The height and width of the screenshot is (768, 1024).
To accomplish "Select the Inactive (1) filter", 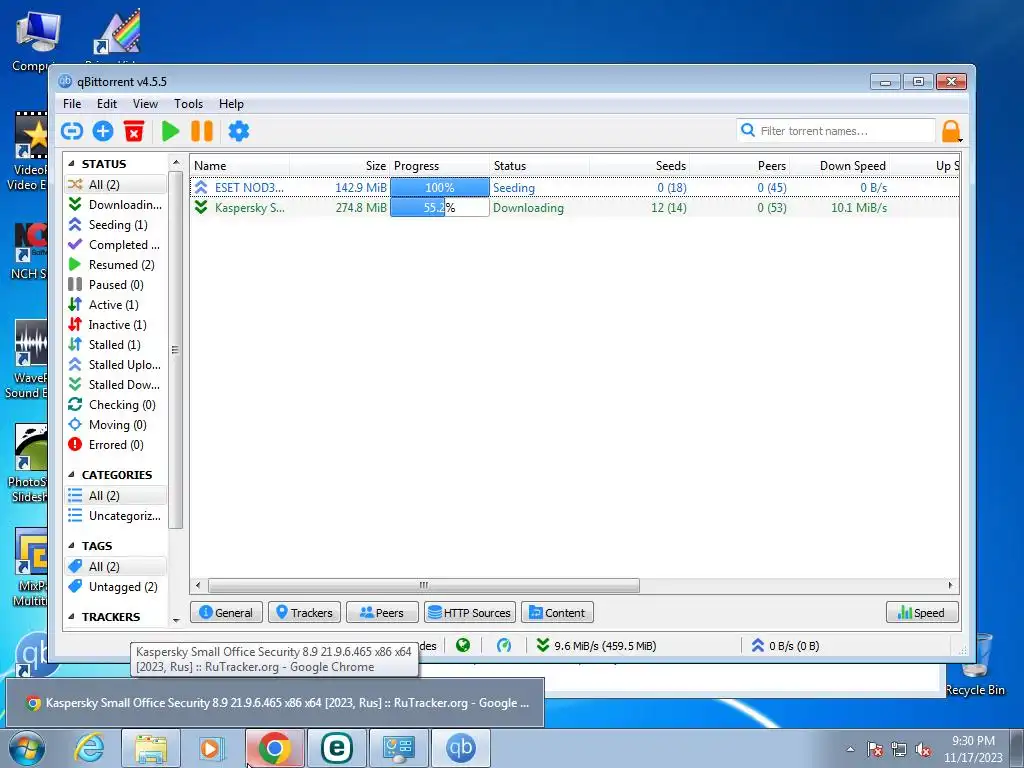I will click(x=116, y=325).
